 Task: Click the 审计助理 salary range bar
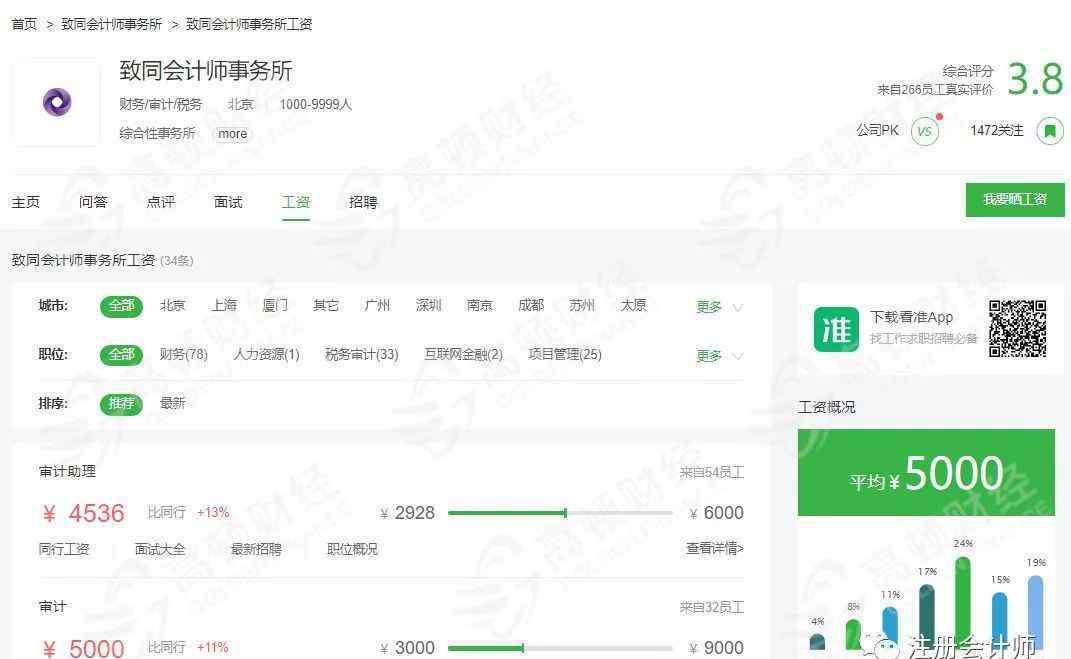point(561,513)
